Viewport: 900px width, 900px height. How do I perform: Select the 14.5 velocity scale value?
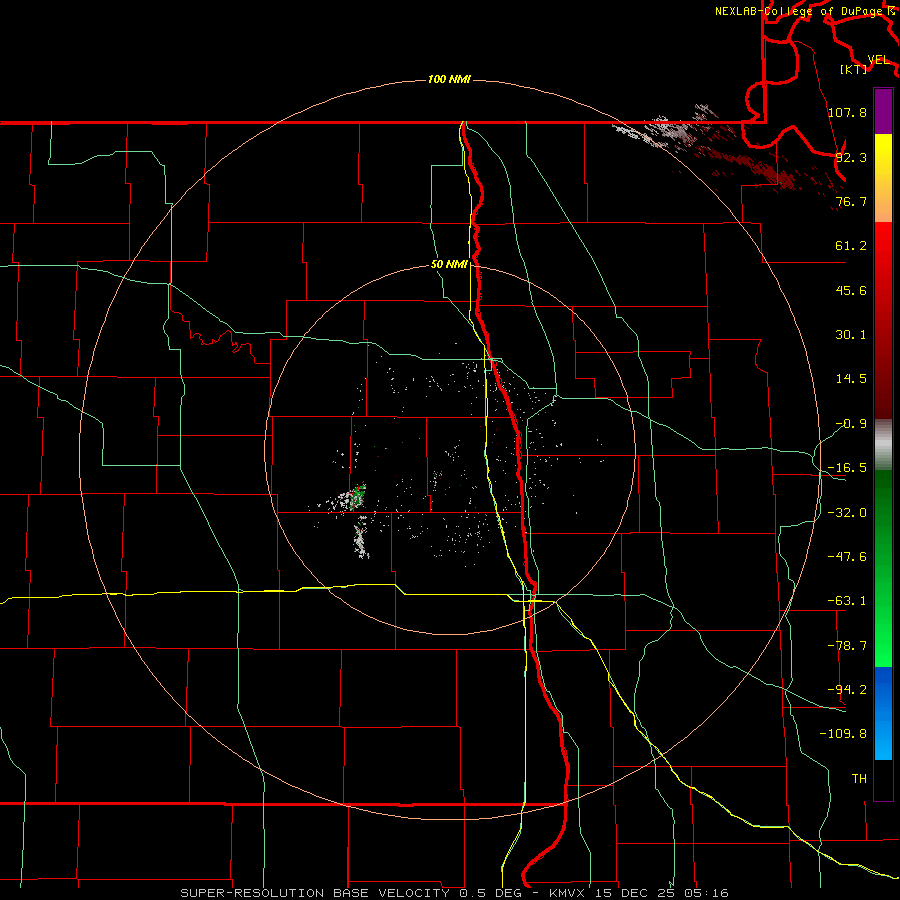click(x=851, y=379)
